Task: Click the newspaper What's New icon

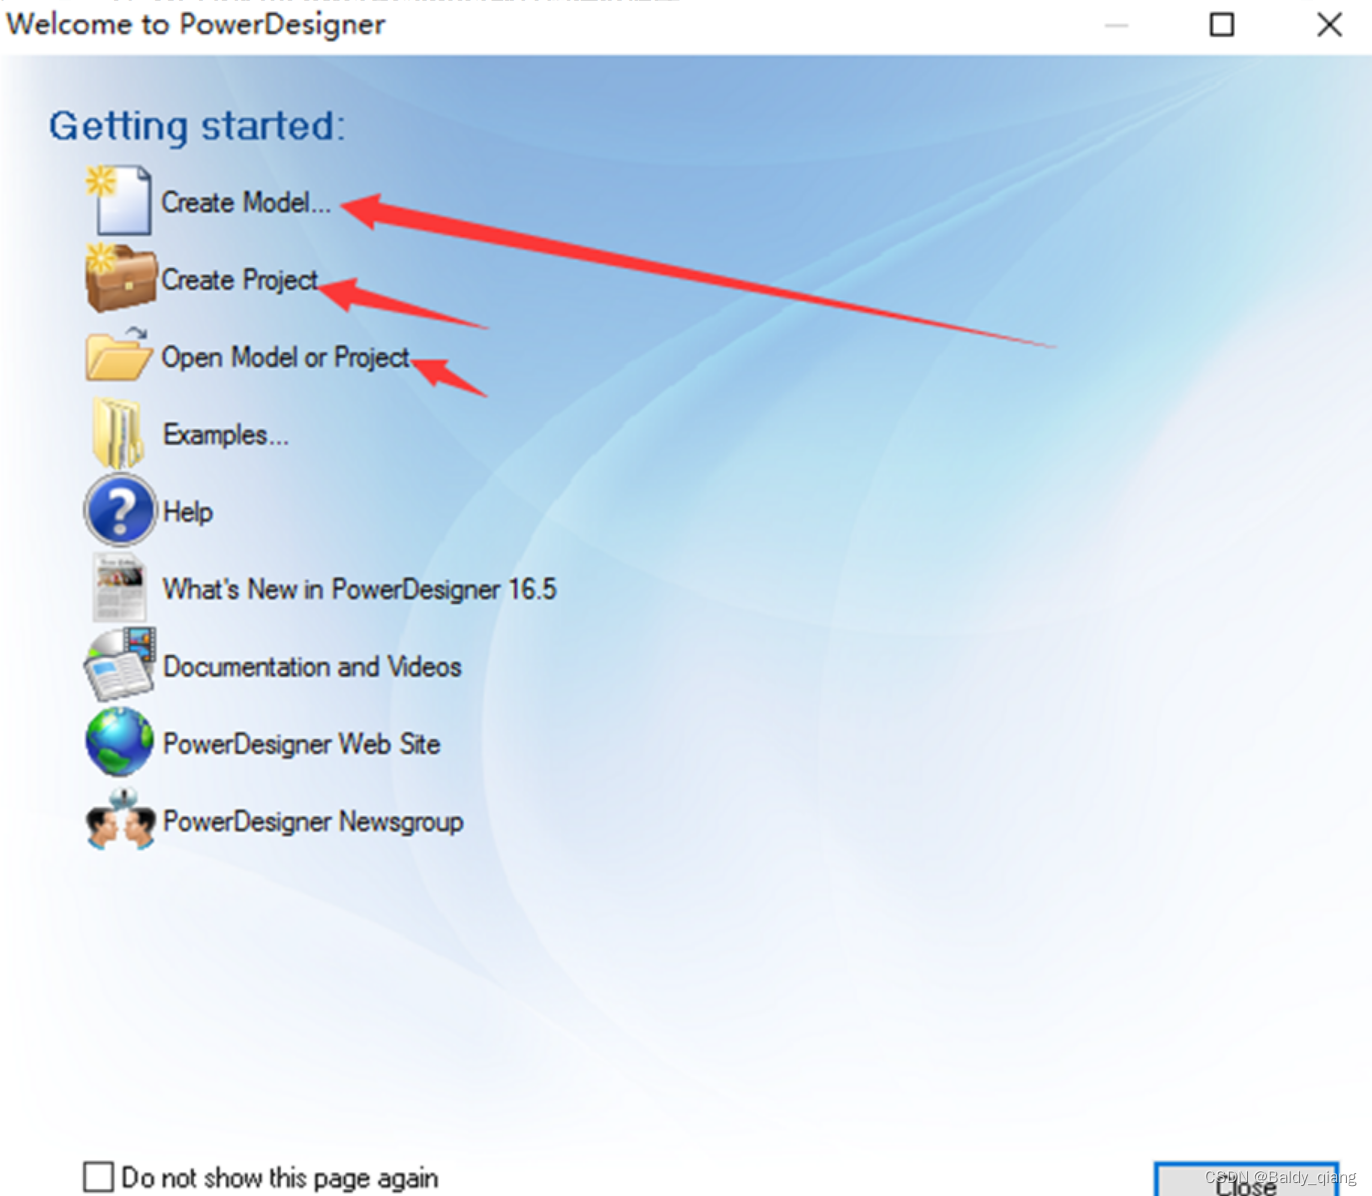Action: click(120, 589)
